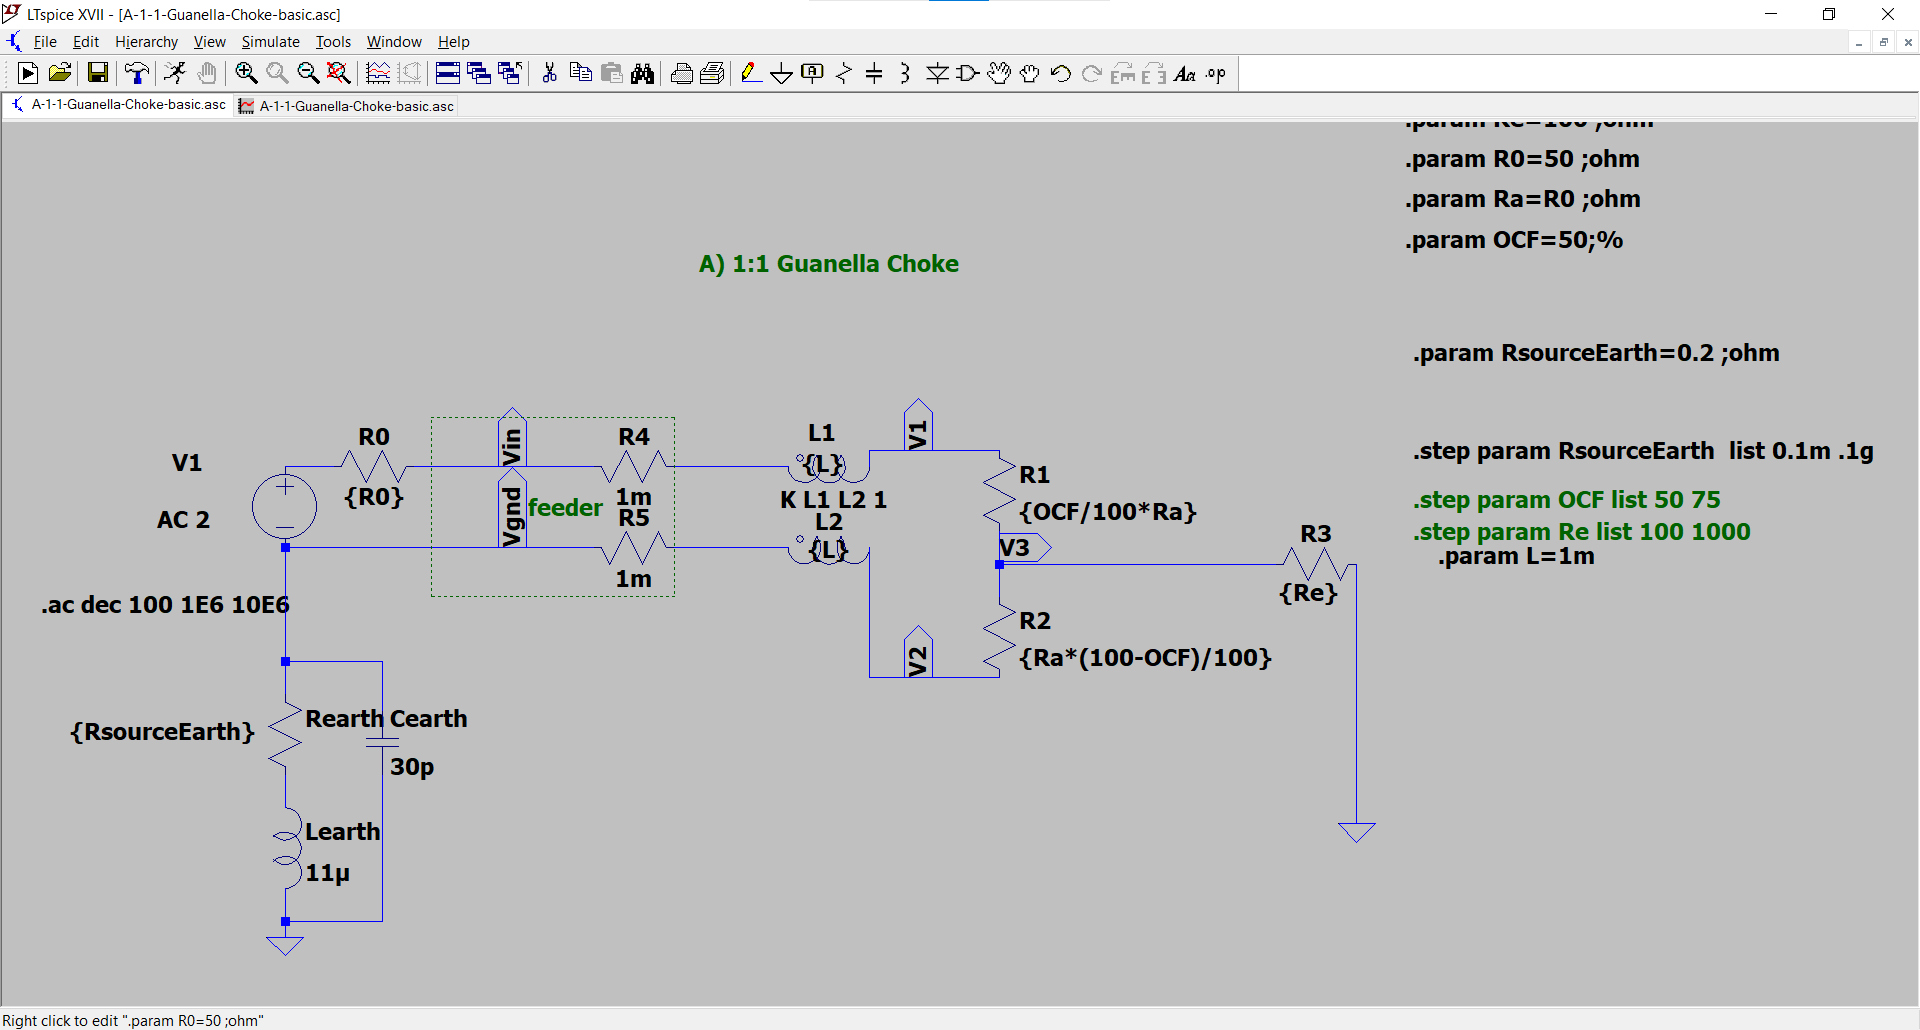Click the .ac dec 100 1E6 10E6 directive
The width and height of the screenshot is (1920, 1030).
165,605
